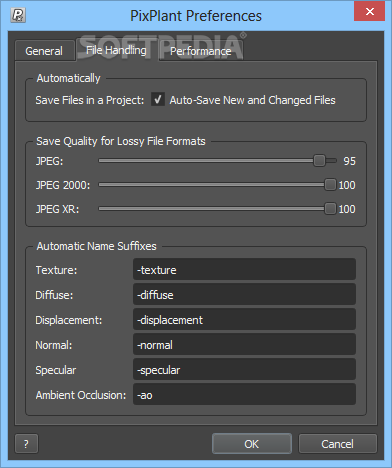Click the Normal suffix input field
The height and width of the screenshot is (468, 392).
pos(244,344)
